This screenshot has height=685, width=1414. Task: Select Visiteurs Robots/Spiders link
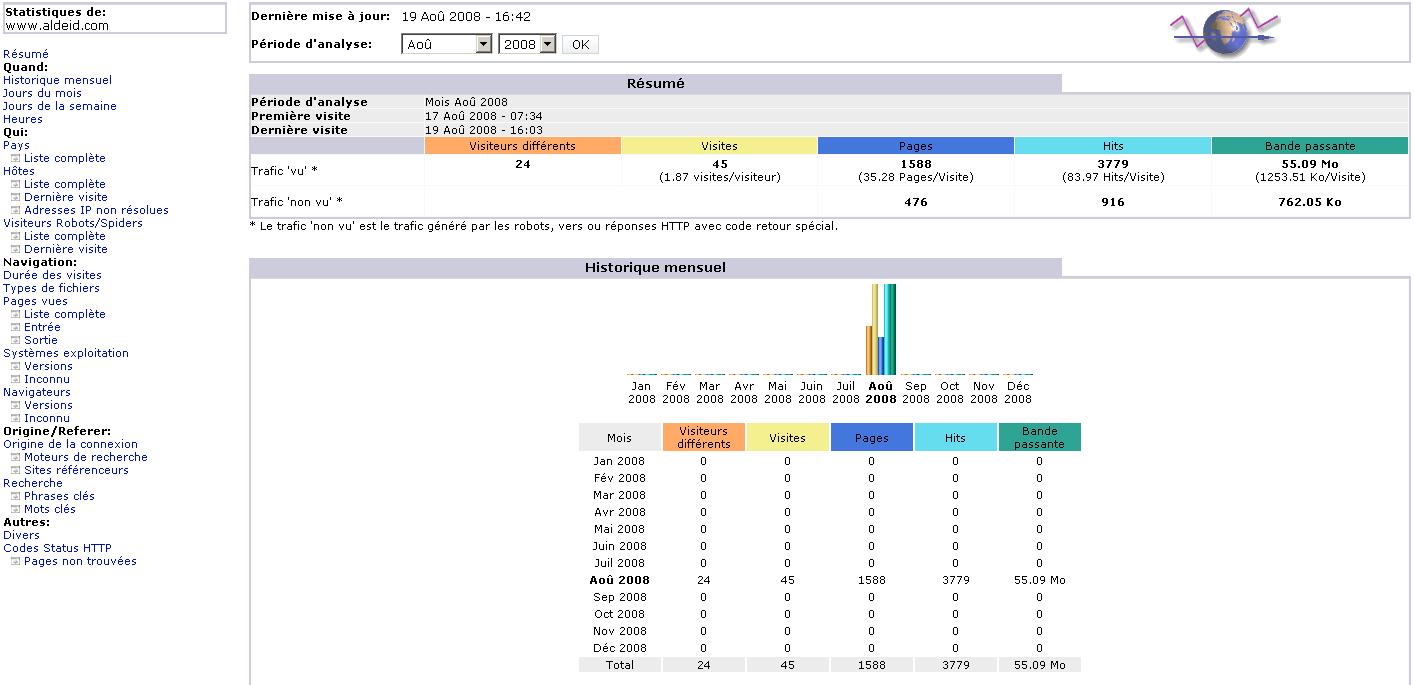pos(72,223)
